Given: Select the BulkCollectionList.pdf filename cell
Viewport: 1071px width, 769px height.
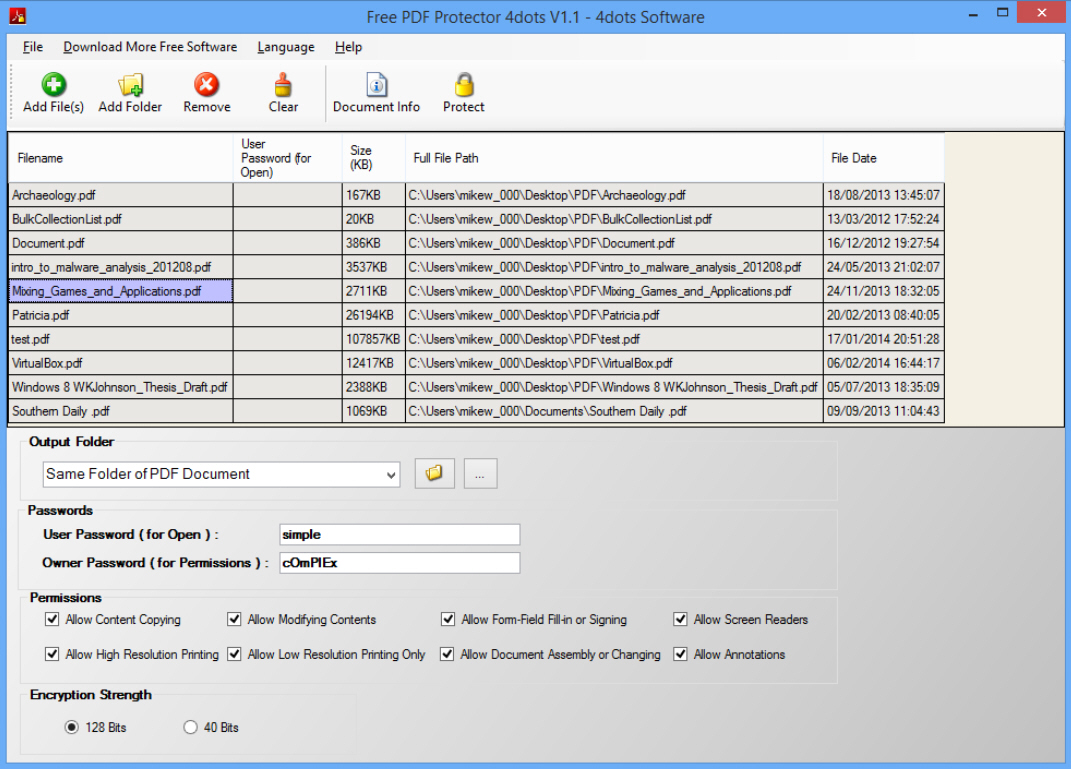Looking at the screenshot, I should coord(121,219).
